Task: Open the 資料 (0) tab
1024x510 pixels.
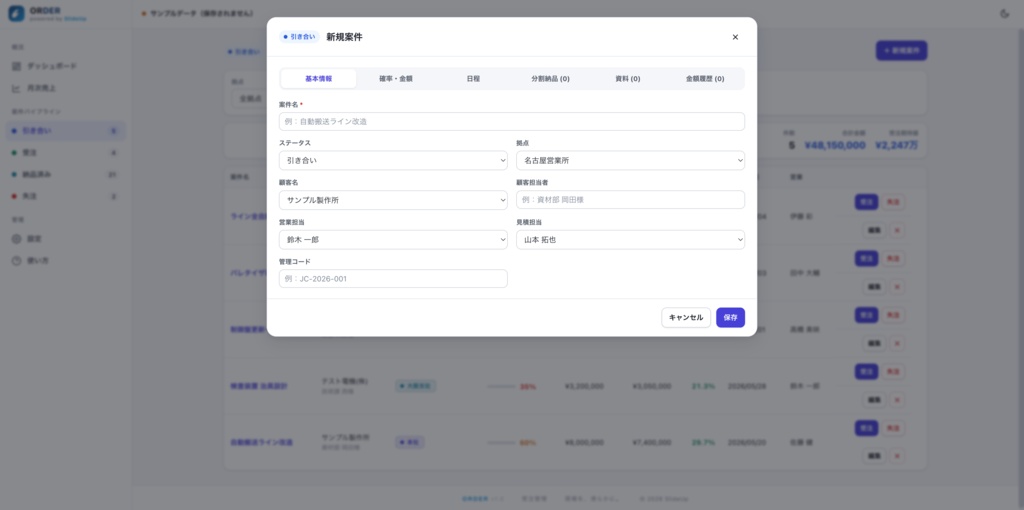Action: pyautogui.click(x=628, y=78)
